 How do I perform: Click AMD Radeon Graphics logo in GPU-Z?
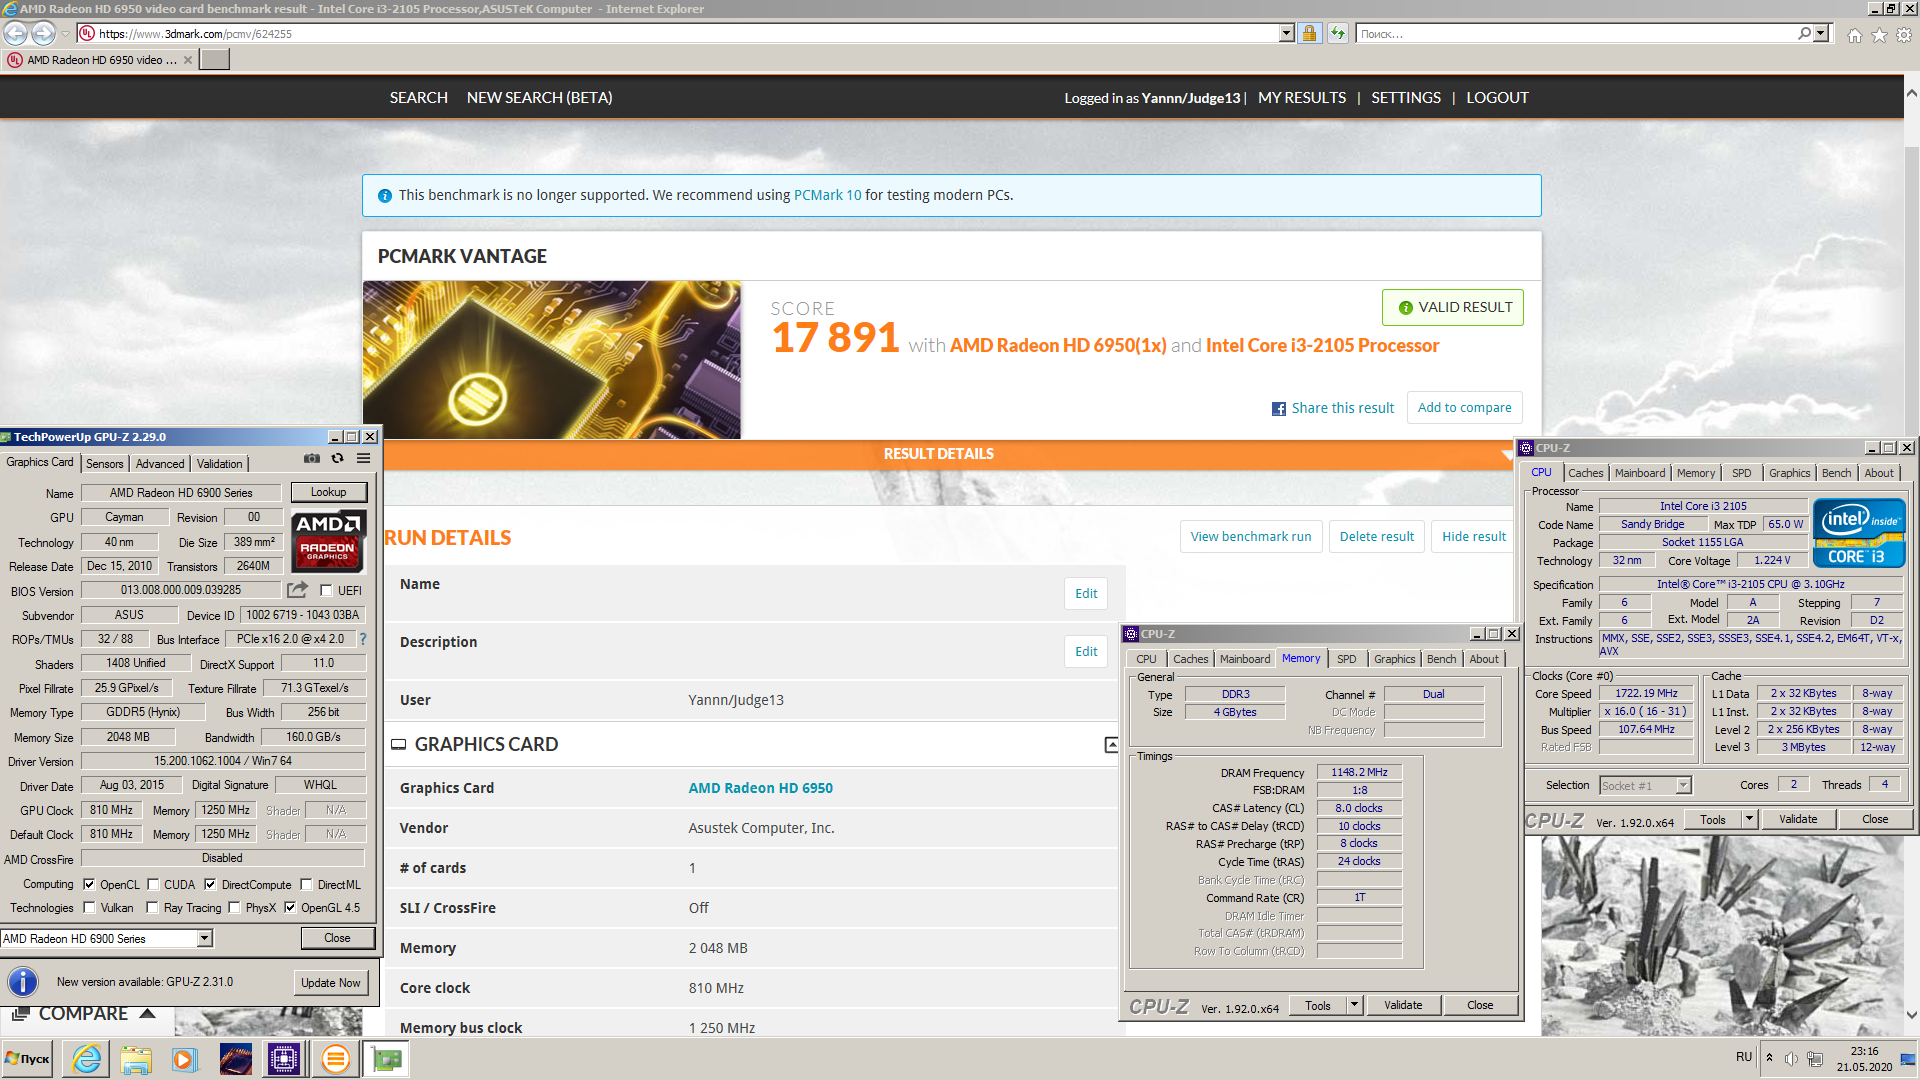point(329,540)
